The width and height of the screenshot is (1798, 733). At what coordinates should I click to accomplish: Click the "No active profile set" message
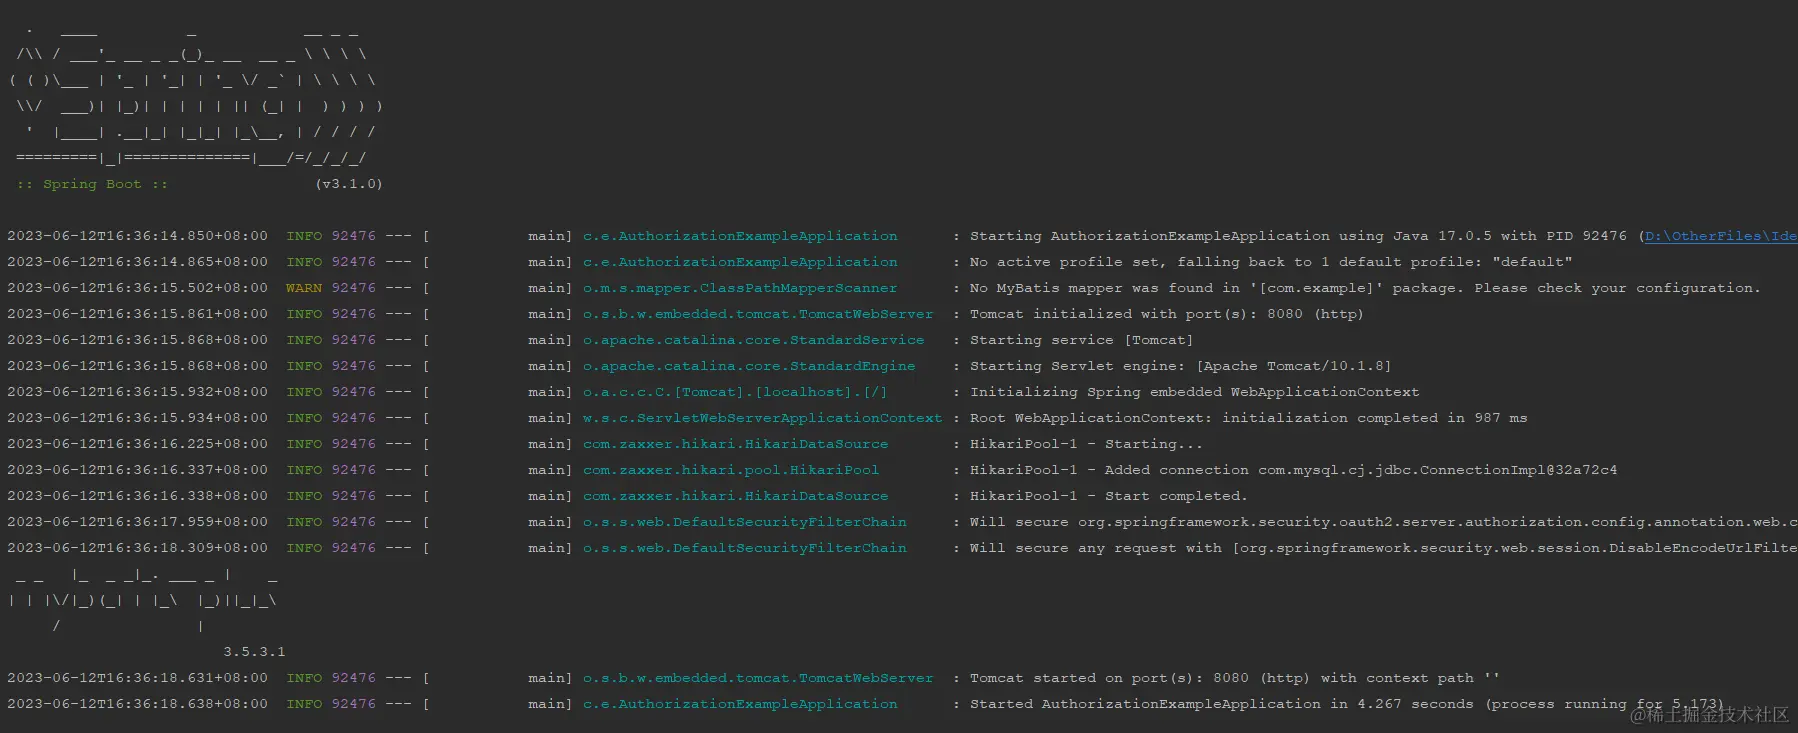point(1270,262)
